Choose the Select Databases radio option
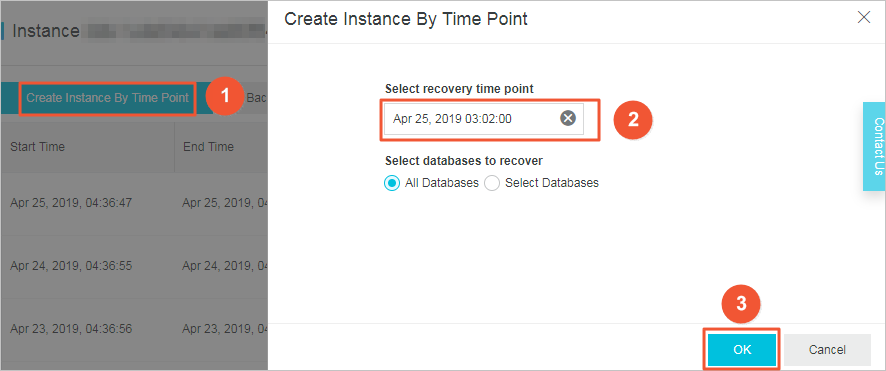886x371 pixels. (x=492, y=183)
